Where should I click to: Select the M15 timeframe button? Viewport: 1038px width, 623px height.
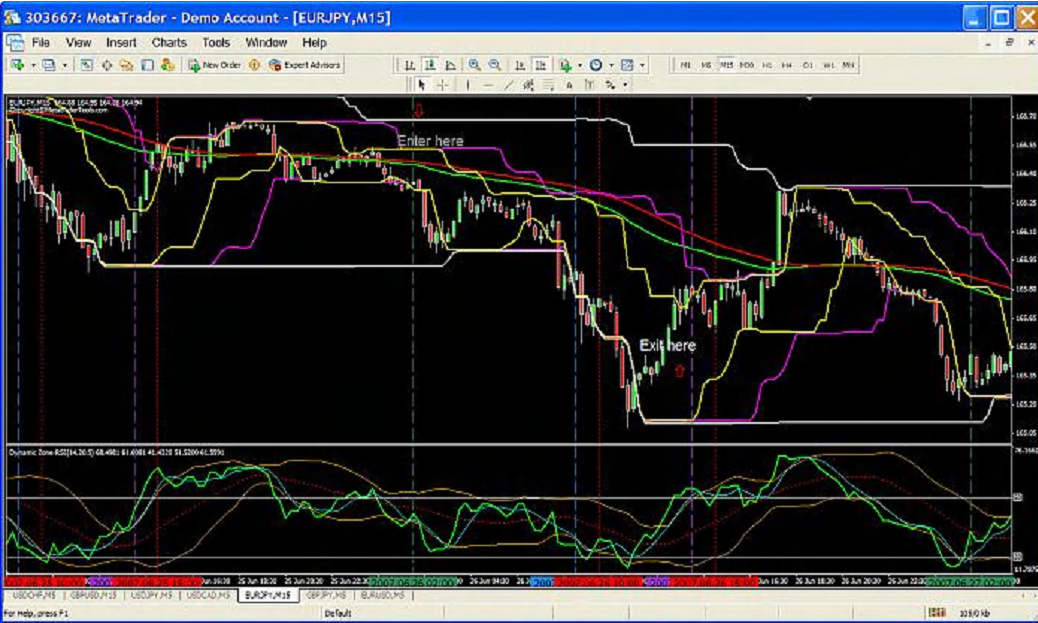727,65
